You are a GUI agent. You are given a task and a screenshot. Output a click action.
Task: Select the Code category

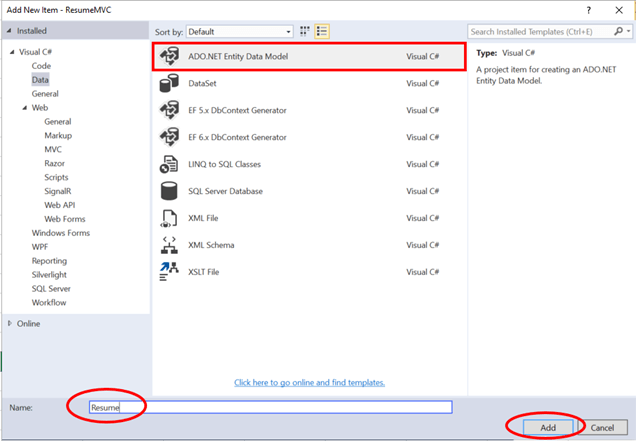[x=41, y=66]
